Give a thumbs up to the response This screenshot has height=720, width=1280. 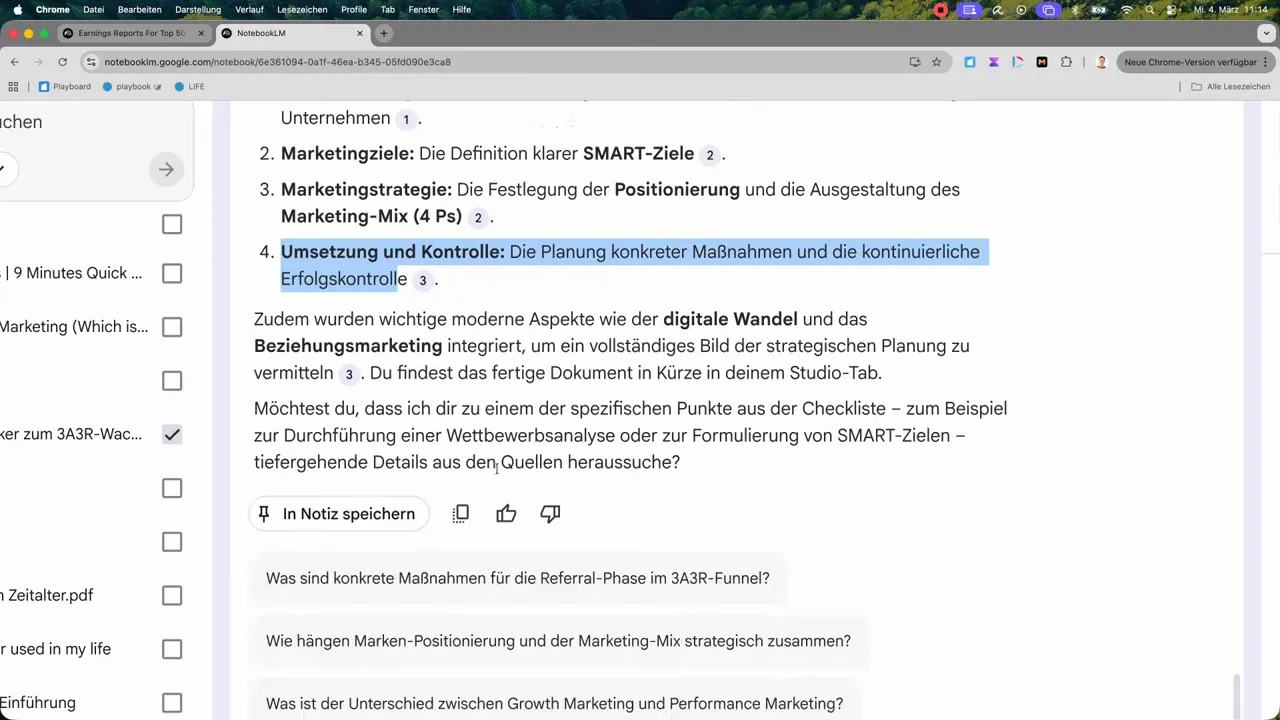[506, 513]
